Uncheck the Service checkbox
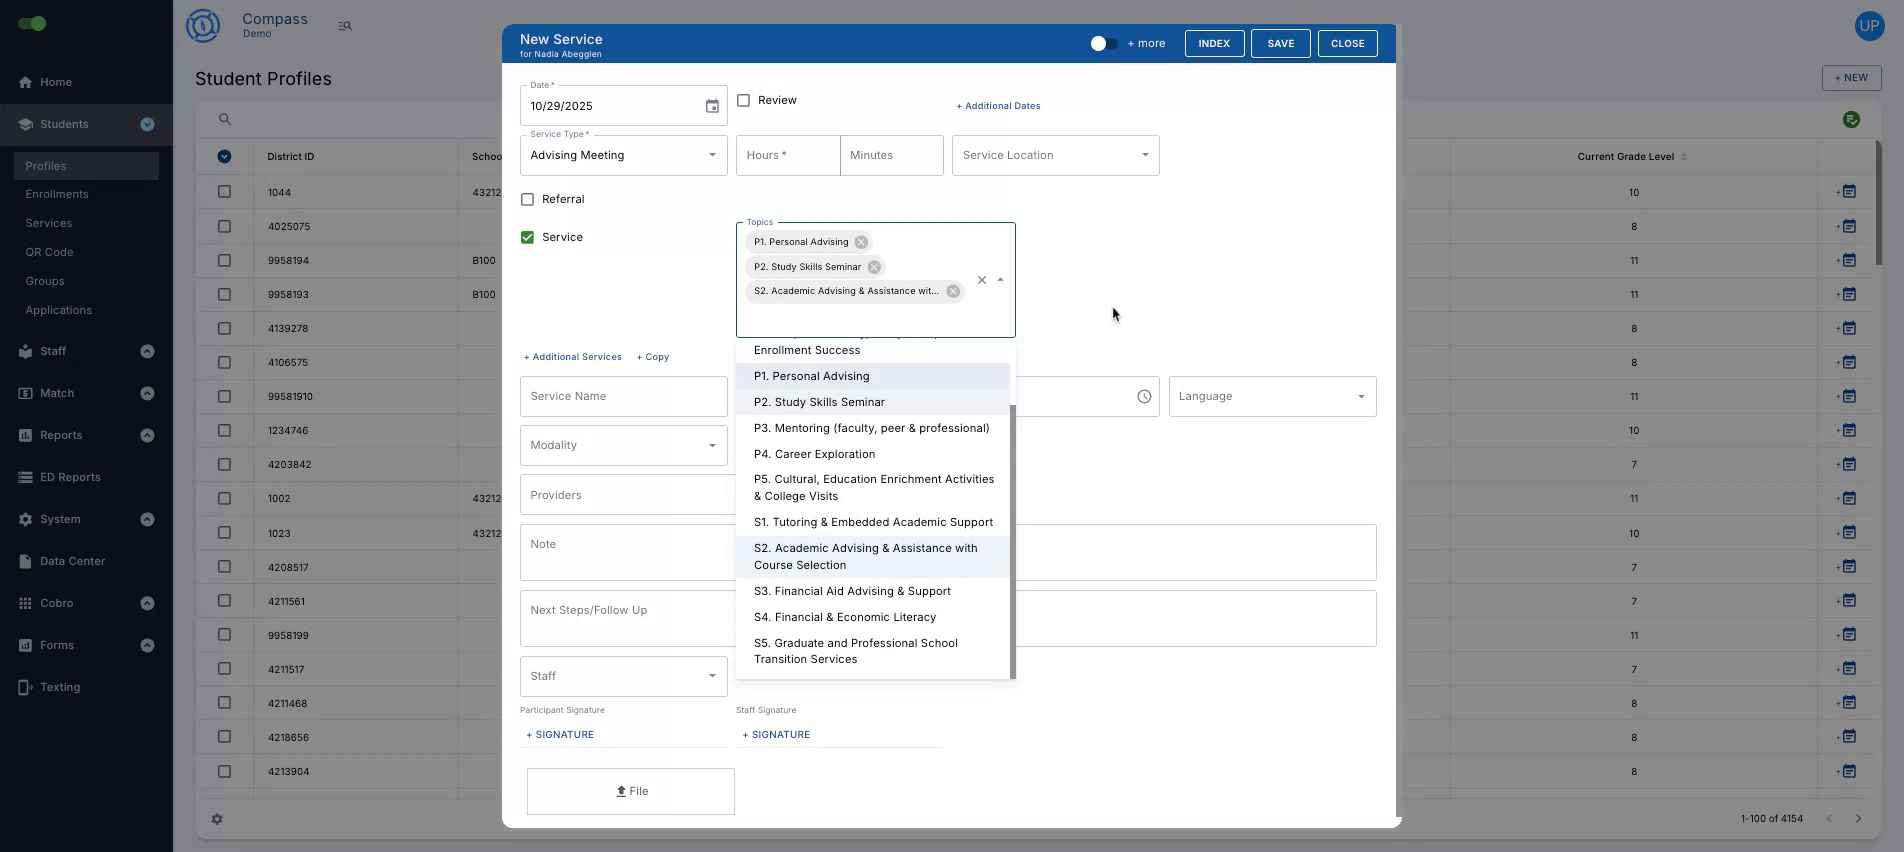The height and width of the screenshot is (852, 1904). tap(528, 238)
